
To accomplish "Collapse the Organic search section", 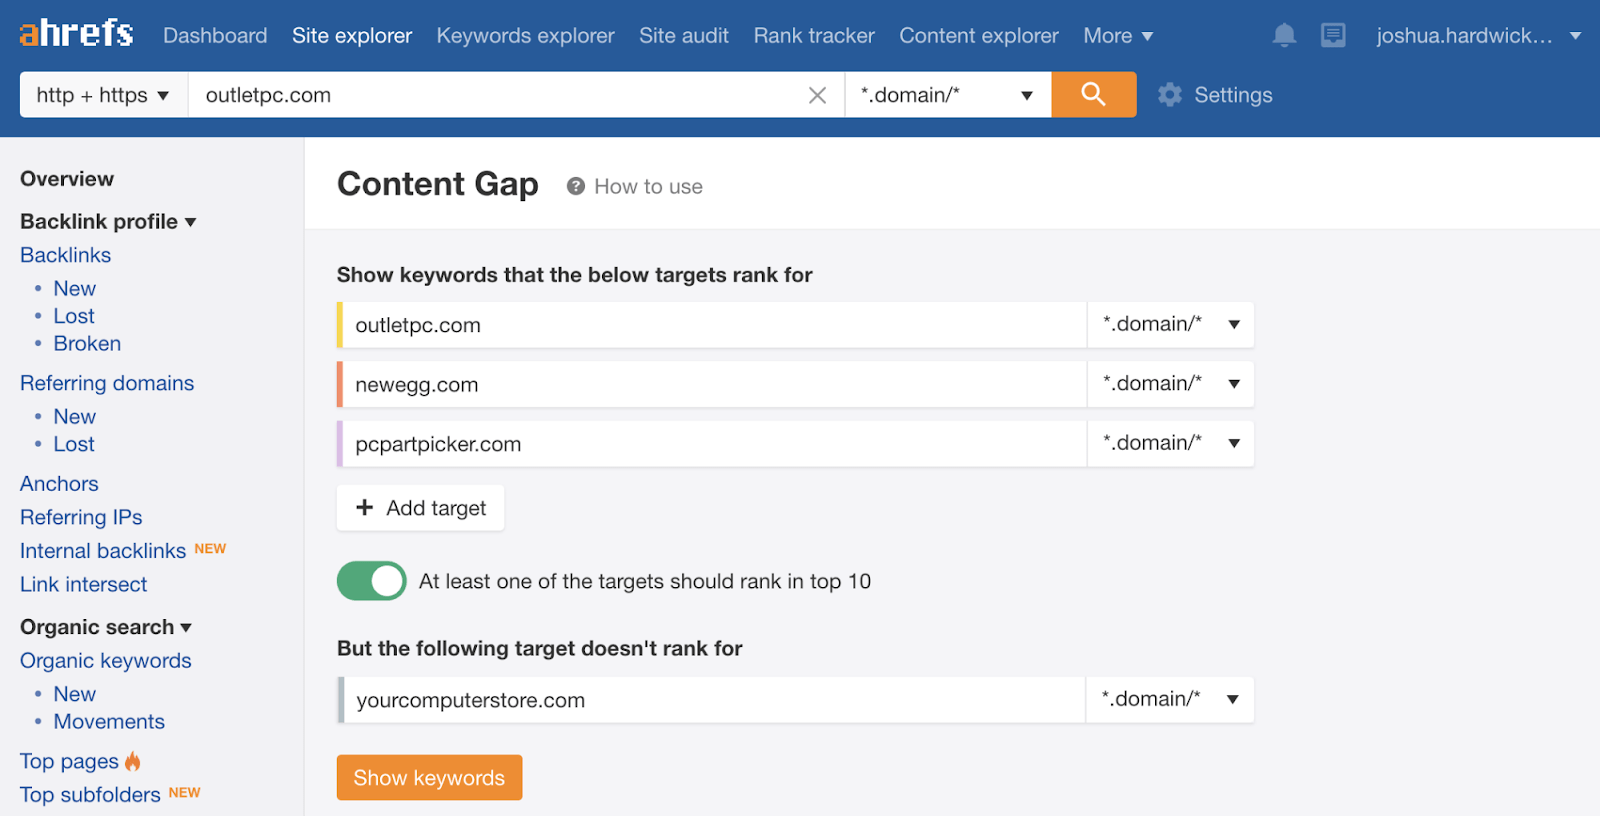I will click(106, 627).
